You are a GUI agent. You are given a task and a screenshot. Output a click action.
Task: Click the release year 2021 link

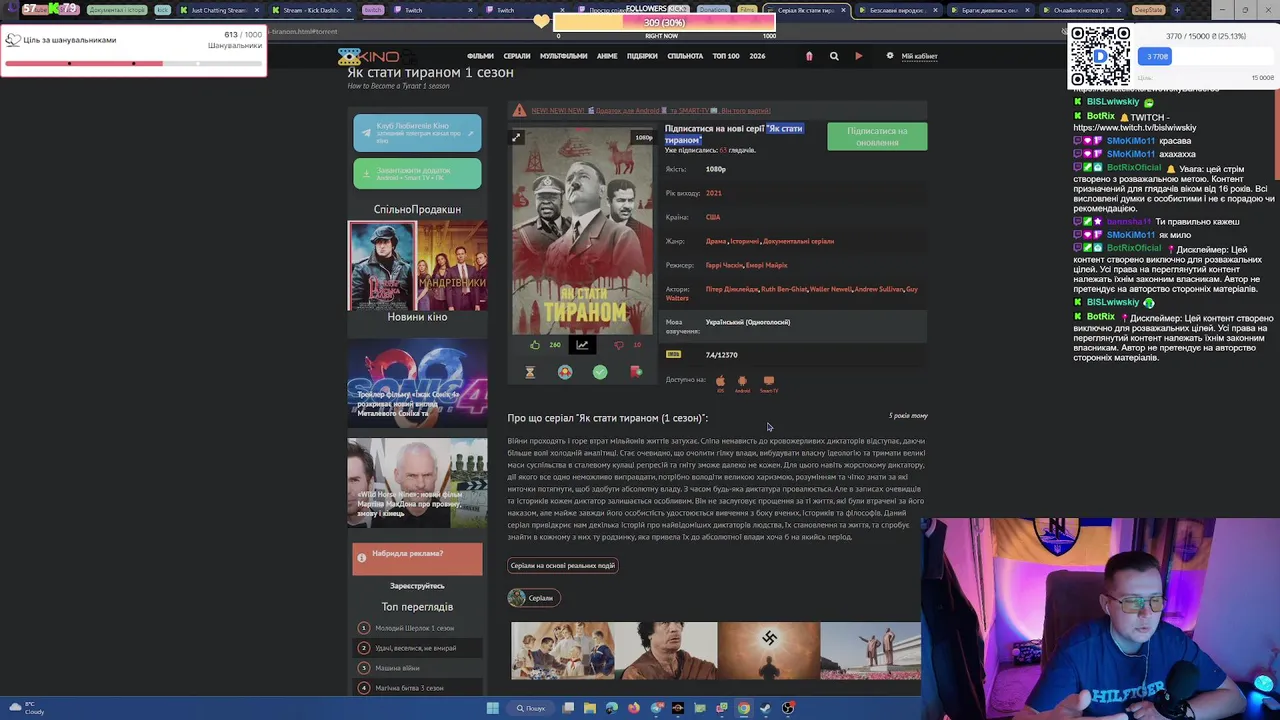click(713, 193)
